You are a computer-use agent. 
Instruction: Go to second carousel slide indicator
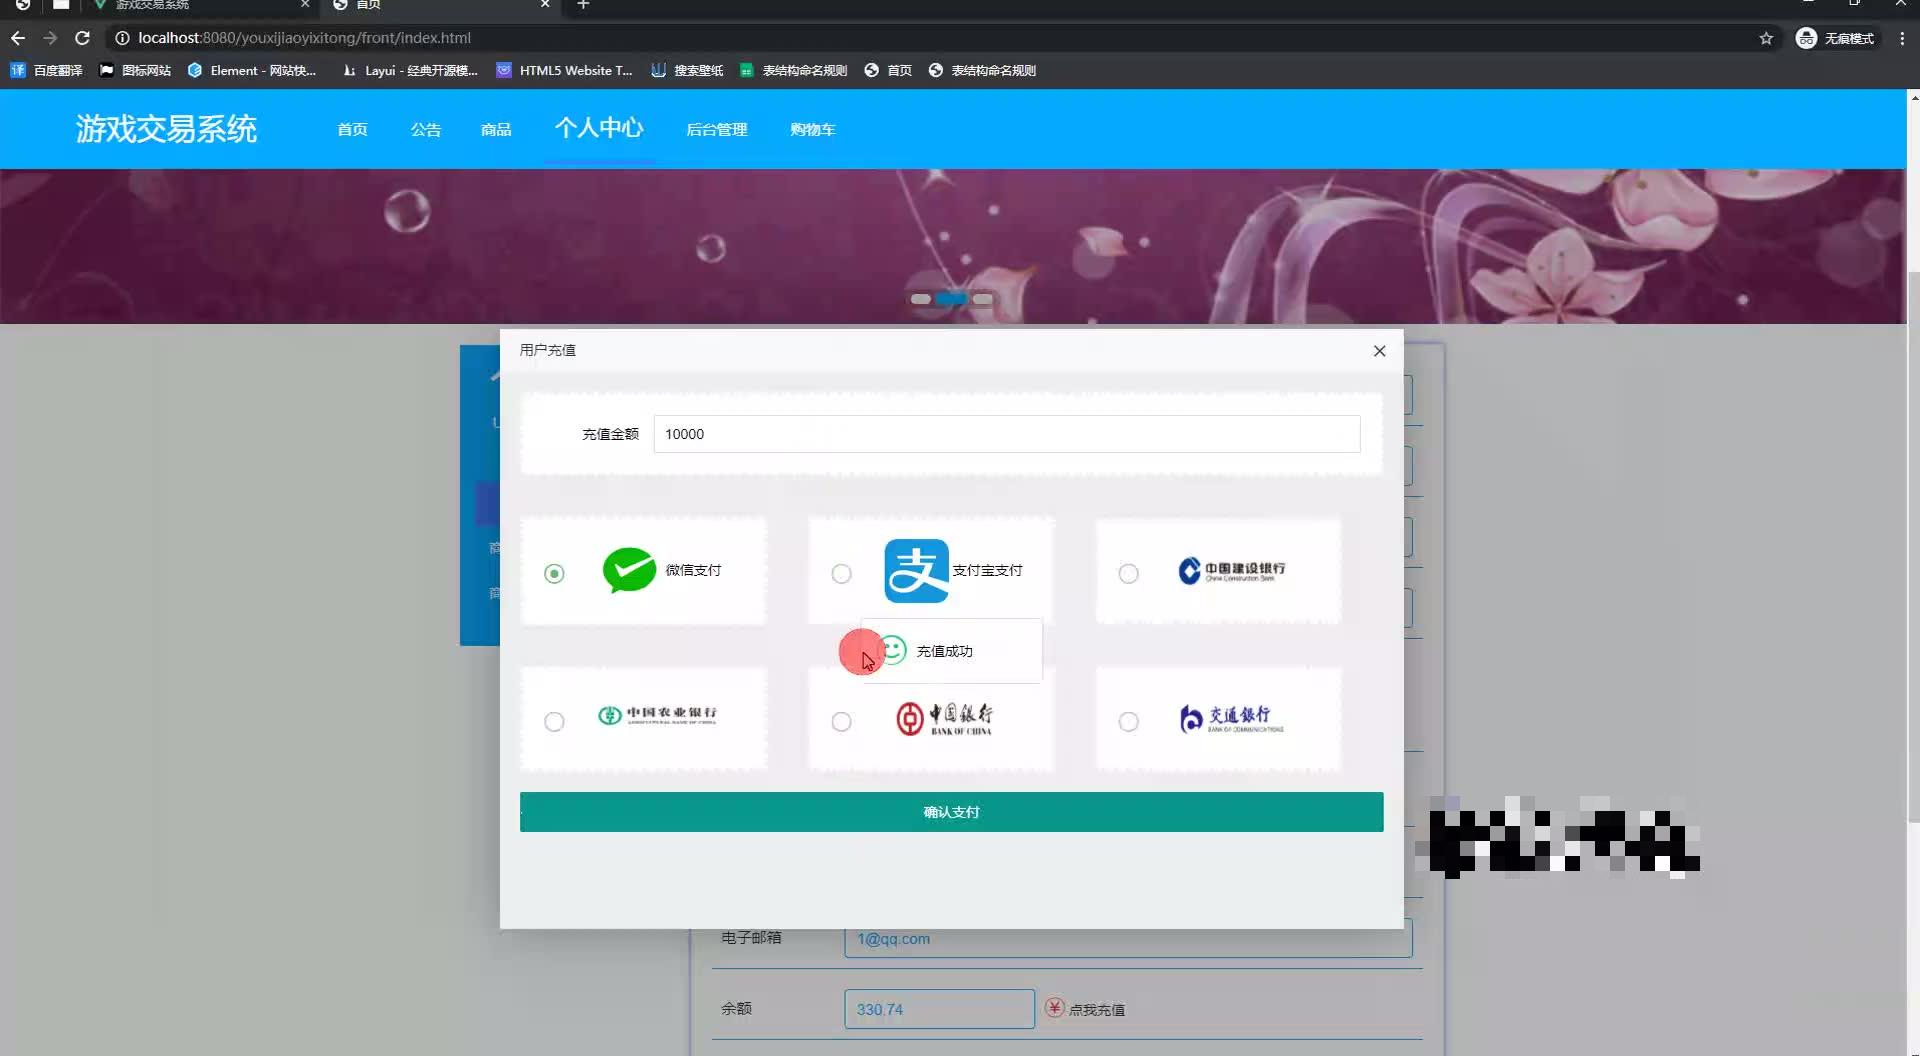[x=951, y=299]
